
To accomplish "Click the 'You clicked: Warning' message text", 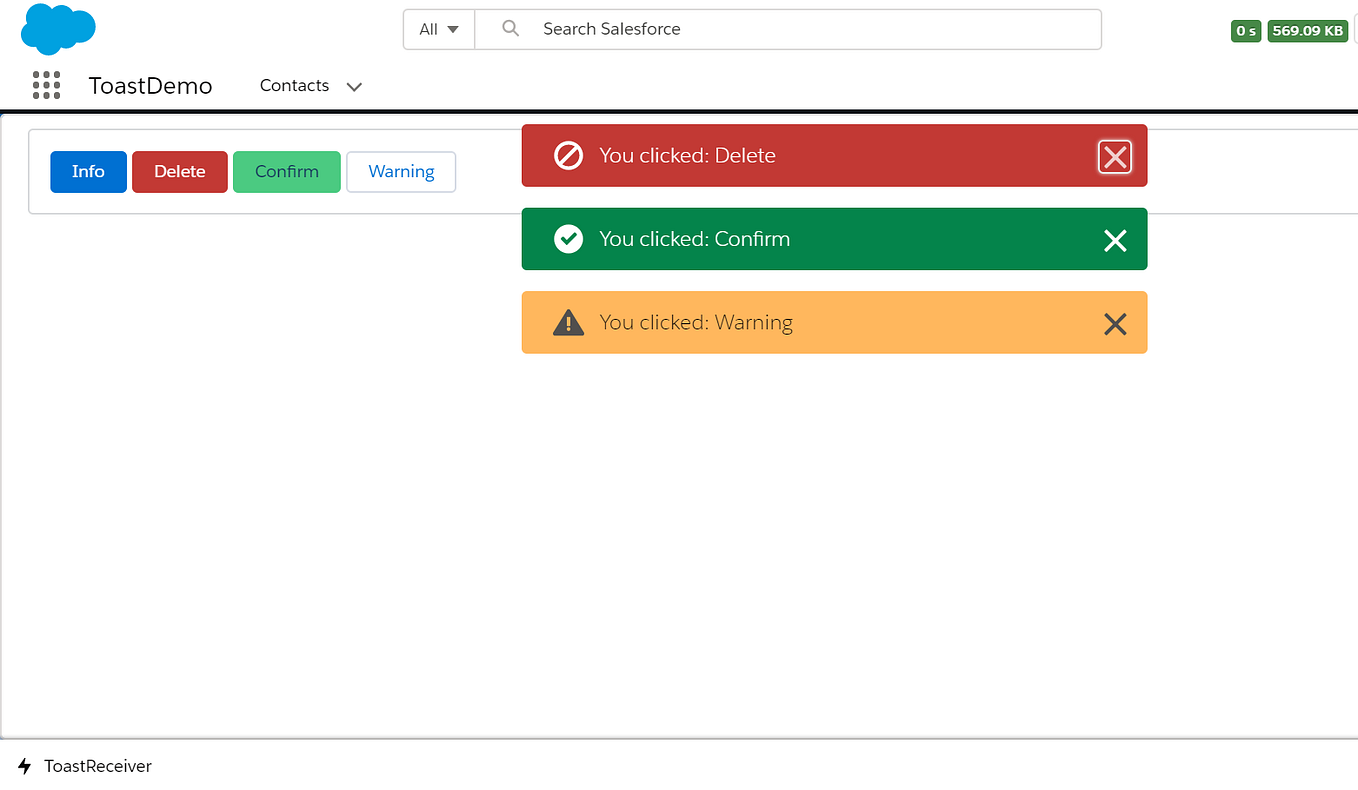I will click(696, 322).
